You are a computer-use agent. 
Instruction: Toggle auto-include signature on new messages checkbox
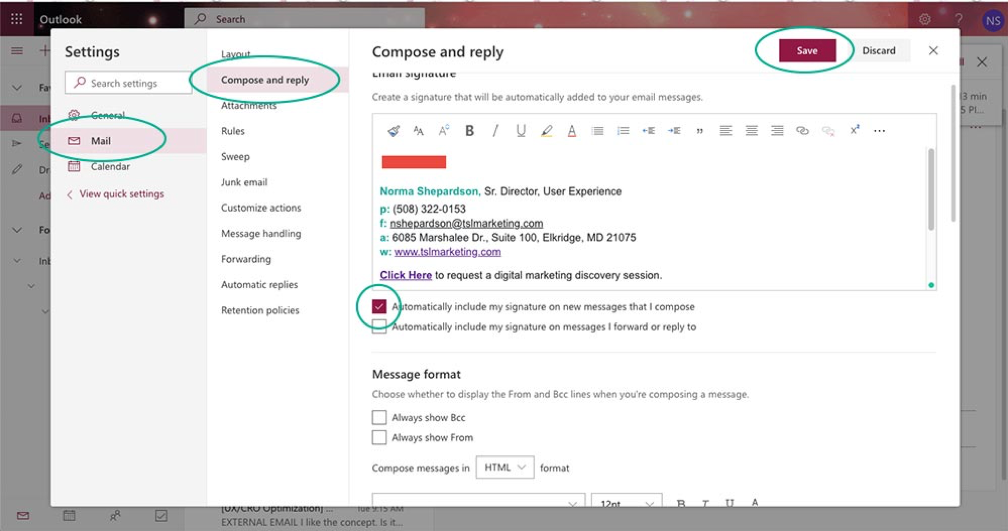point(379,307)
